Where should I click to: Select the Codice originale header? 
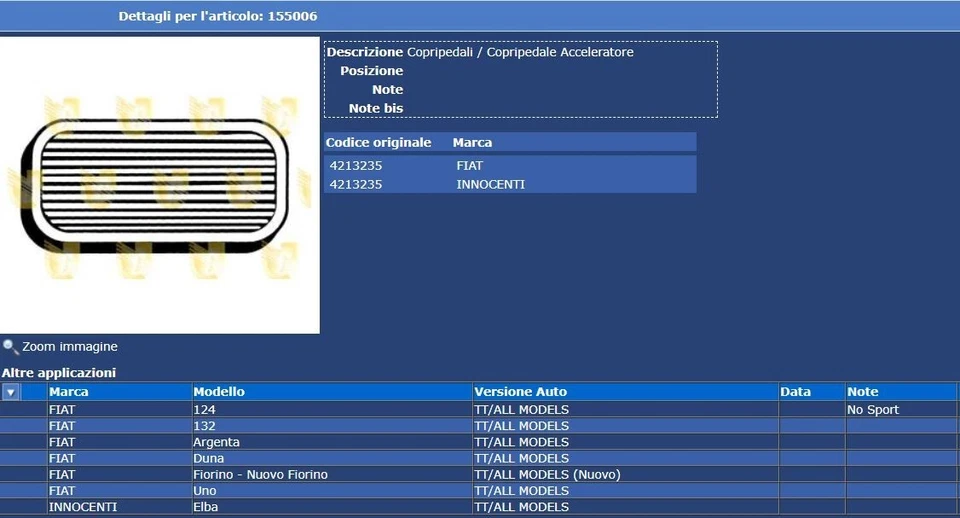click(378, 143)
